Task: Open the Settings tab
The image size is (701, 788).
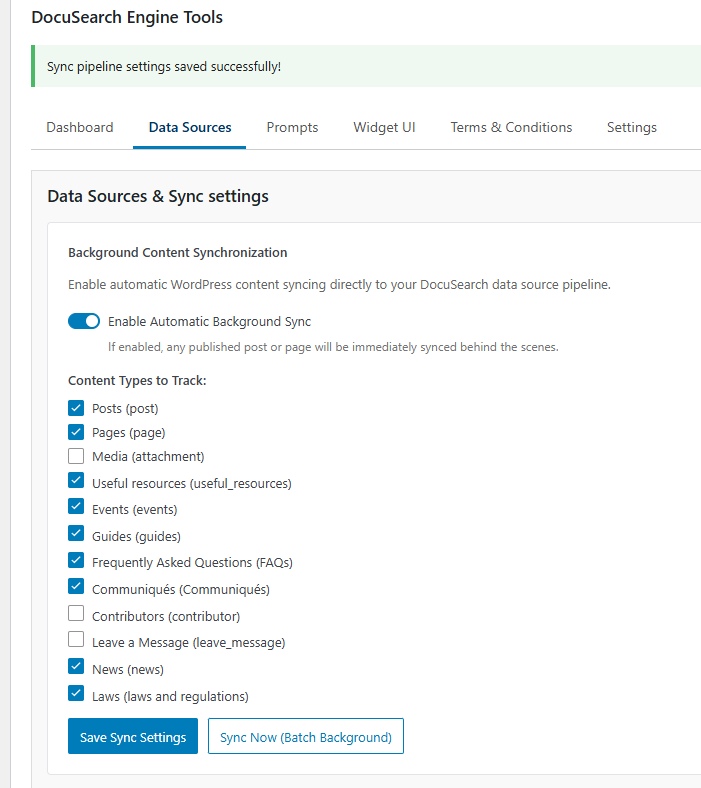Action: pyautogui.click(x=632, y=128)
